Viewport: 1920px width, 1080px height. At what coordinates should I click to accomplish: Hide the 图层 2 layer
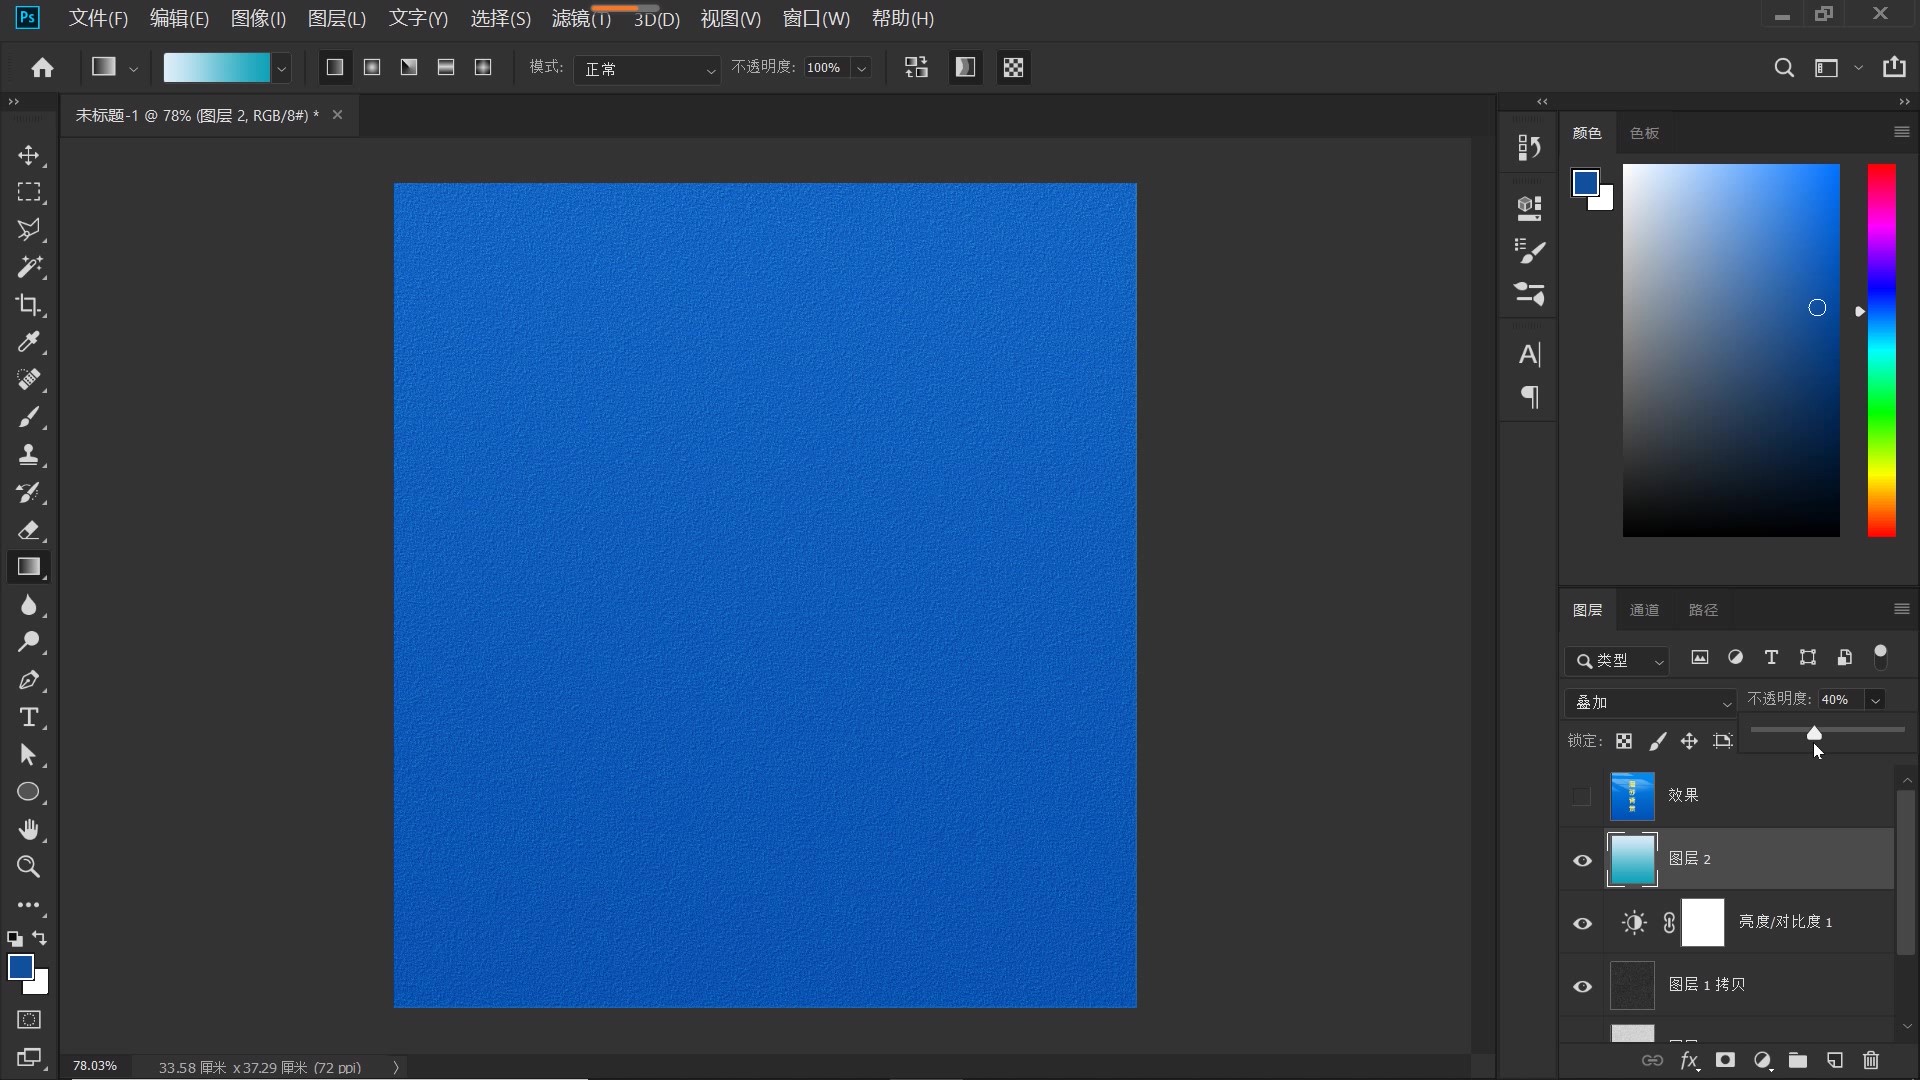pyautogui.click(x=1582, y=860)
